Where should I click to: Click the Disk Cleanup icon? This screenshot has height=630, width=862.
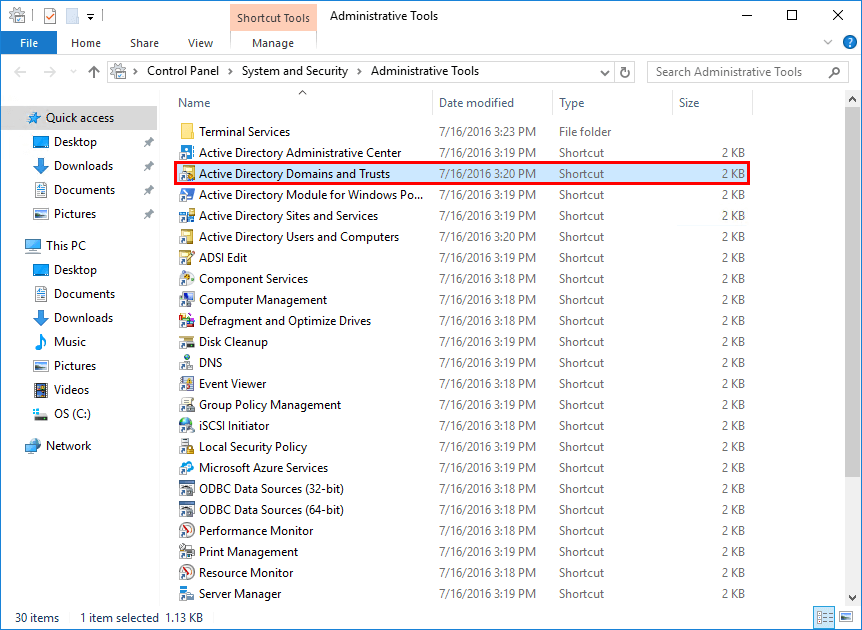click(187, 342)
